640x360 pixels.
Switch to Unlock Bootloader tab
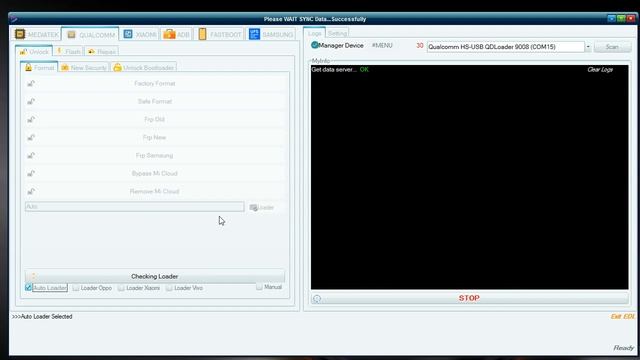[143, 67]
